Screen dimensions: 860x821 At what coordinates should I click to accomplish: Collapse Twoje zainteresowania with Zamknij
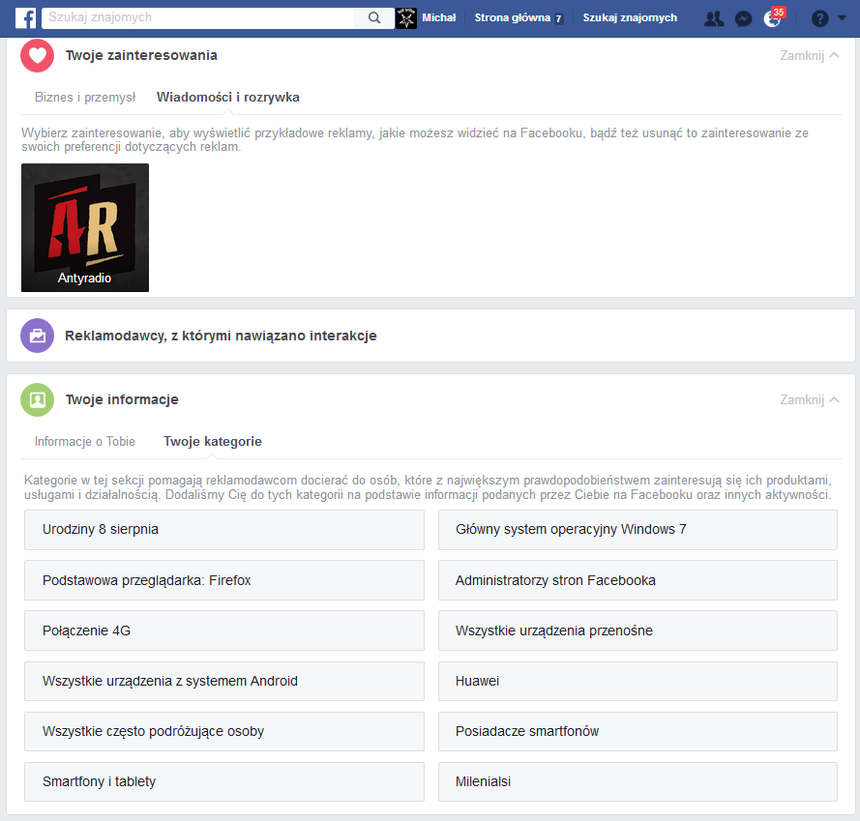click(x=810, y=55)
